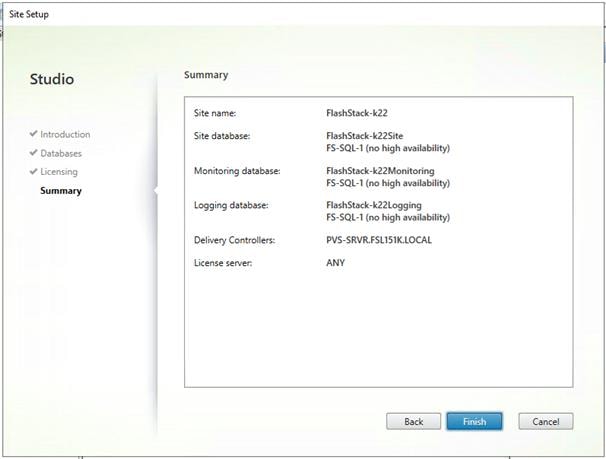Click the Site Setup window title
The height and width of the screenshot is (459, 606).
pos(29,14)
